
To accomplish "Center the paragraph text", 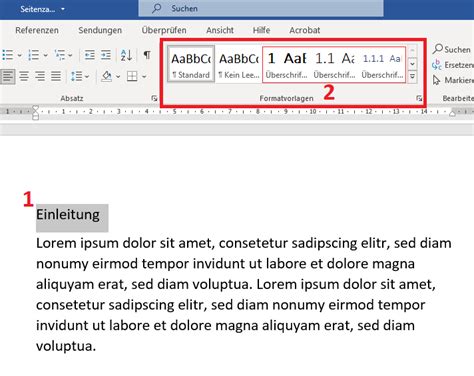I will click(24, 76).
